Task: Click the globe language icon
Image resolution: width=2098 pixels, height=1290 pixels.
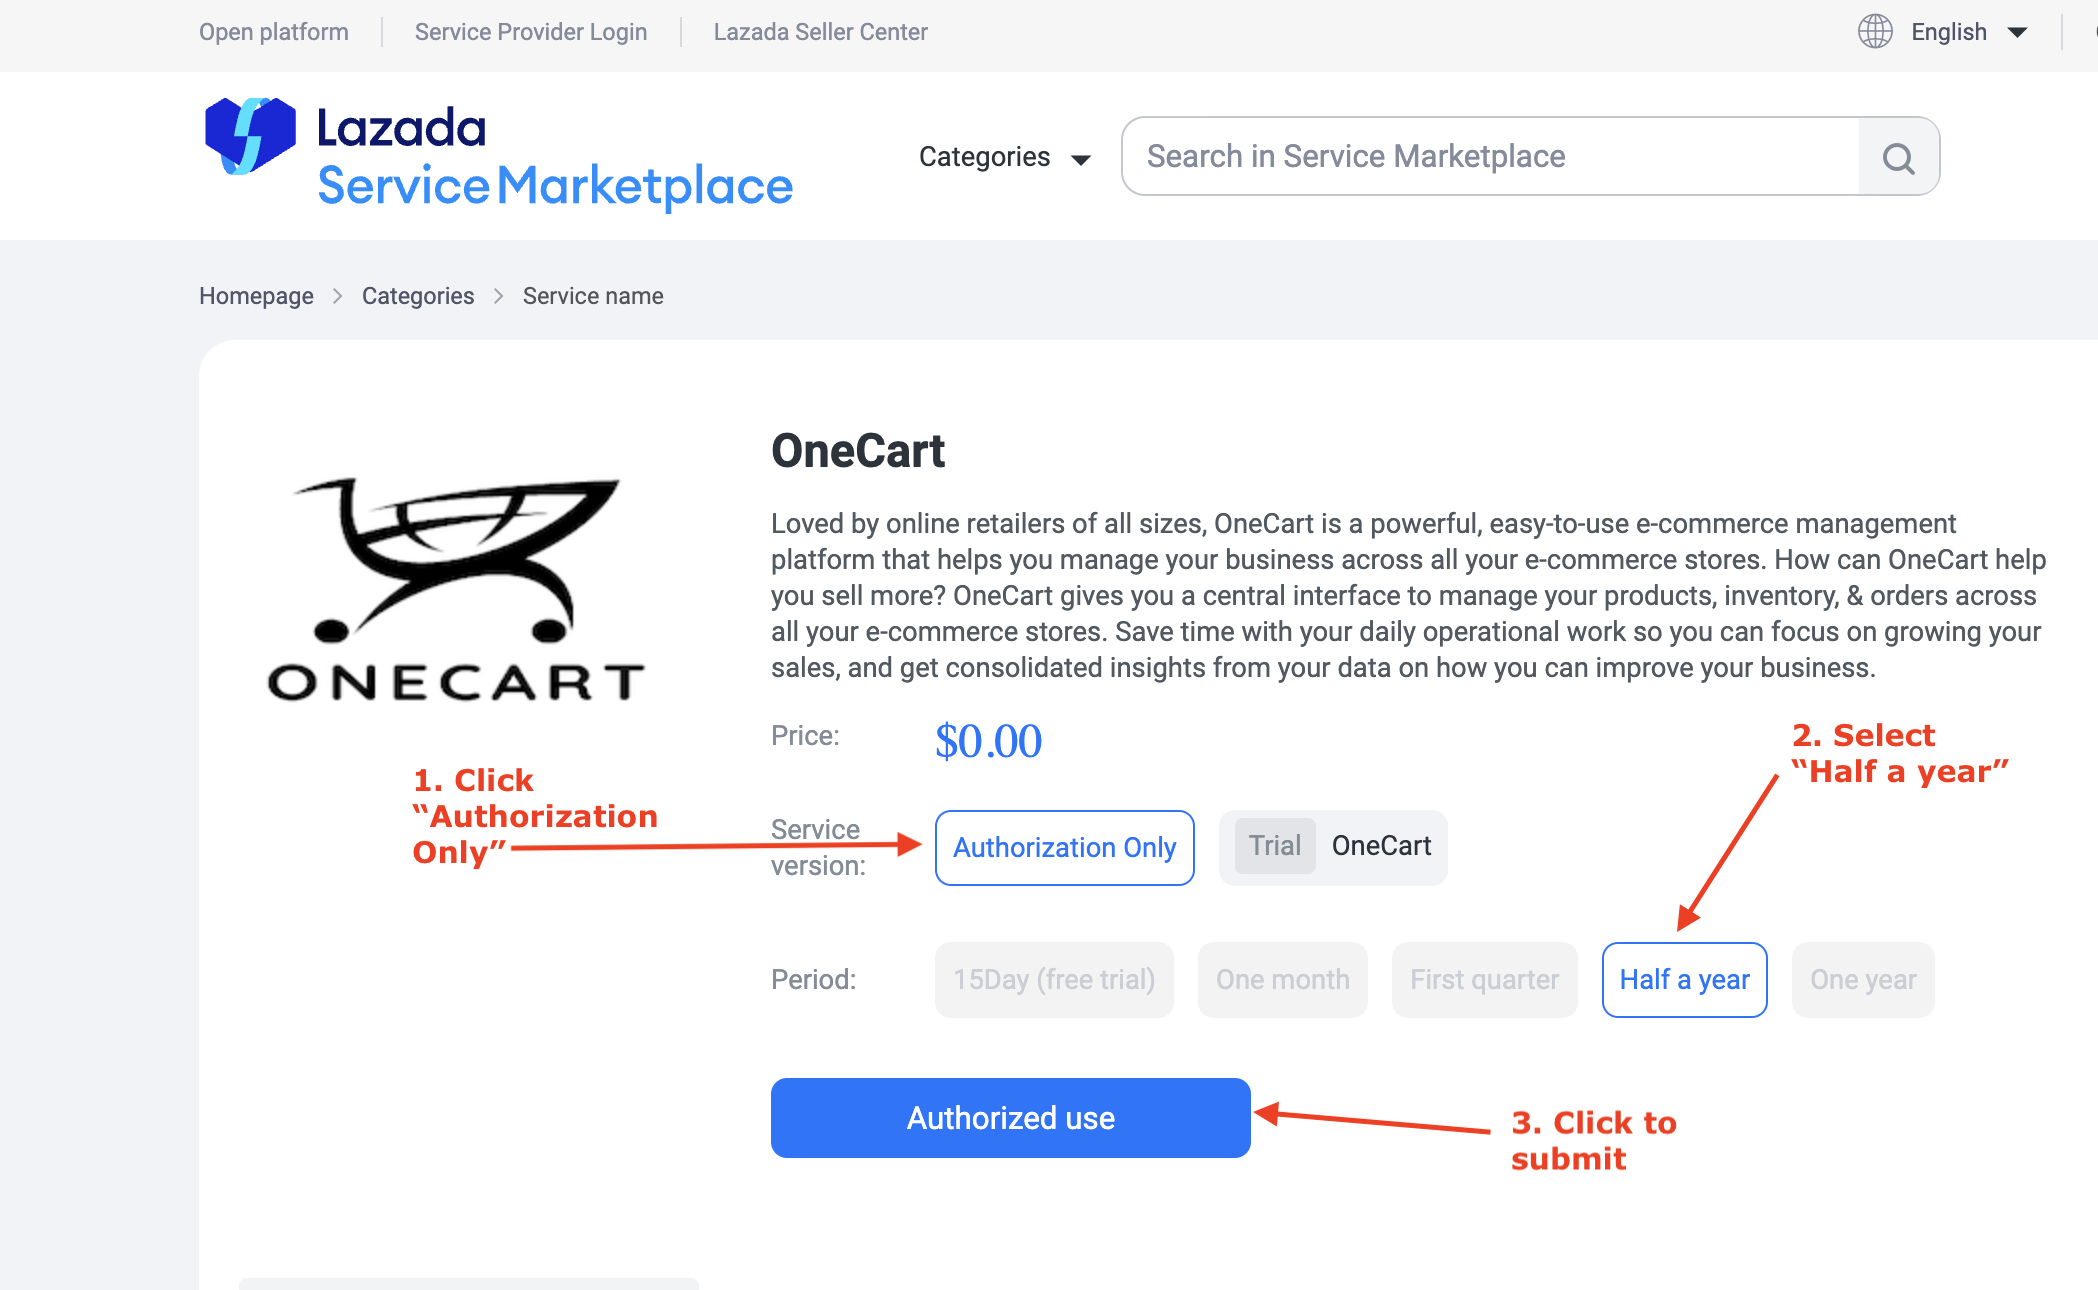Action: coord(1875,32)
